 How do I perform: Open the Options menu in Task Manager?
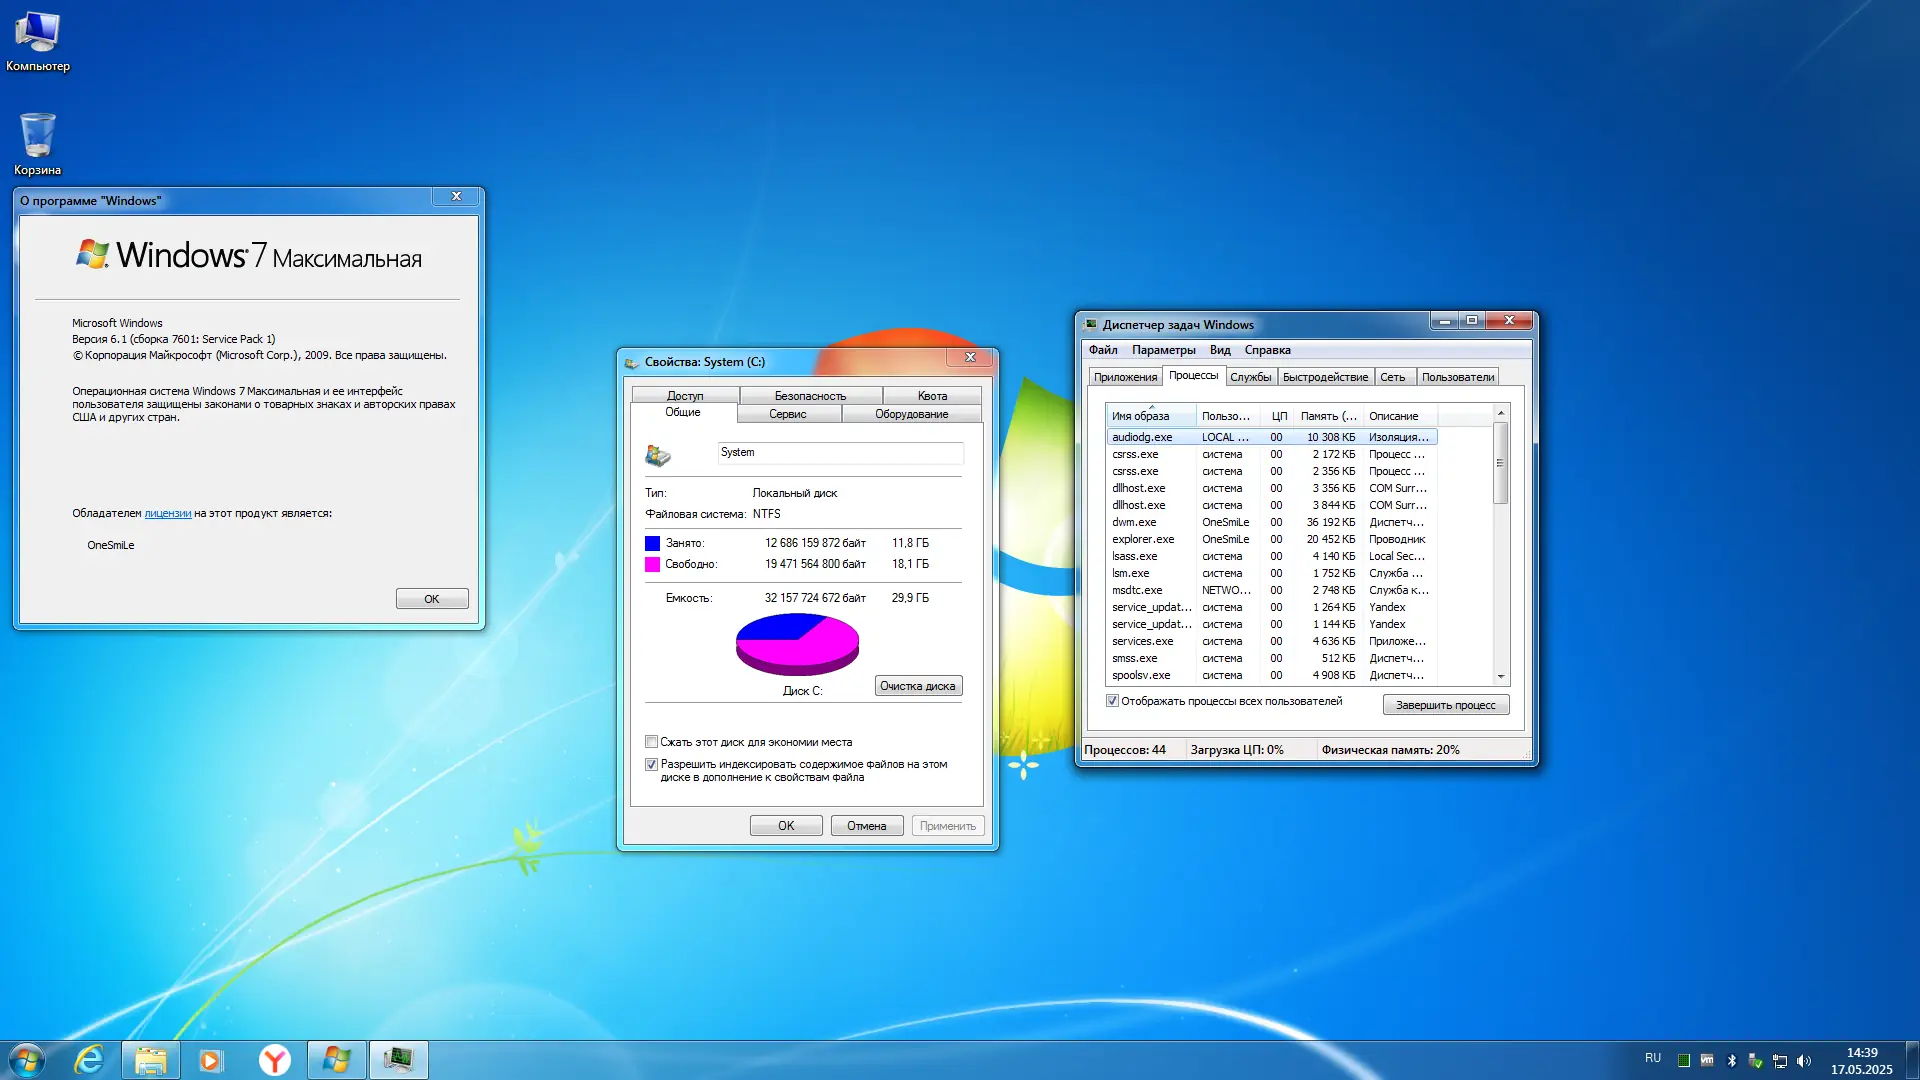click(1163, 350)
